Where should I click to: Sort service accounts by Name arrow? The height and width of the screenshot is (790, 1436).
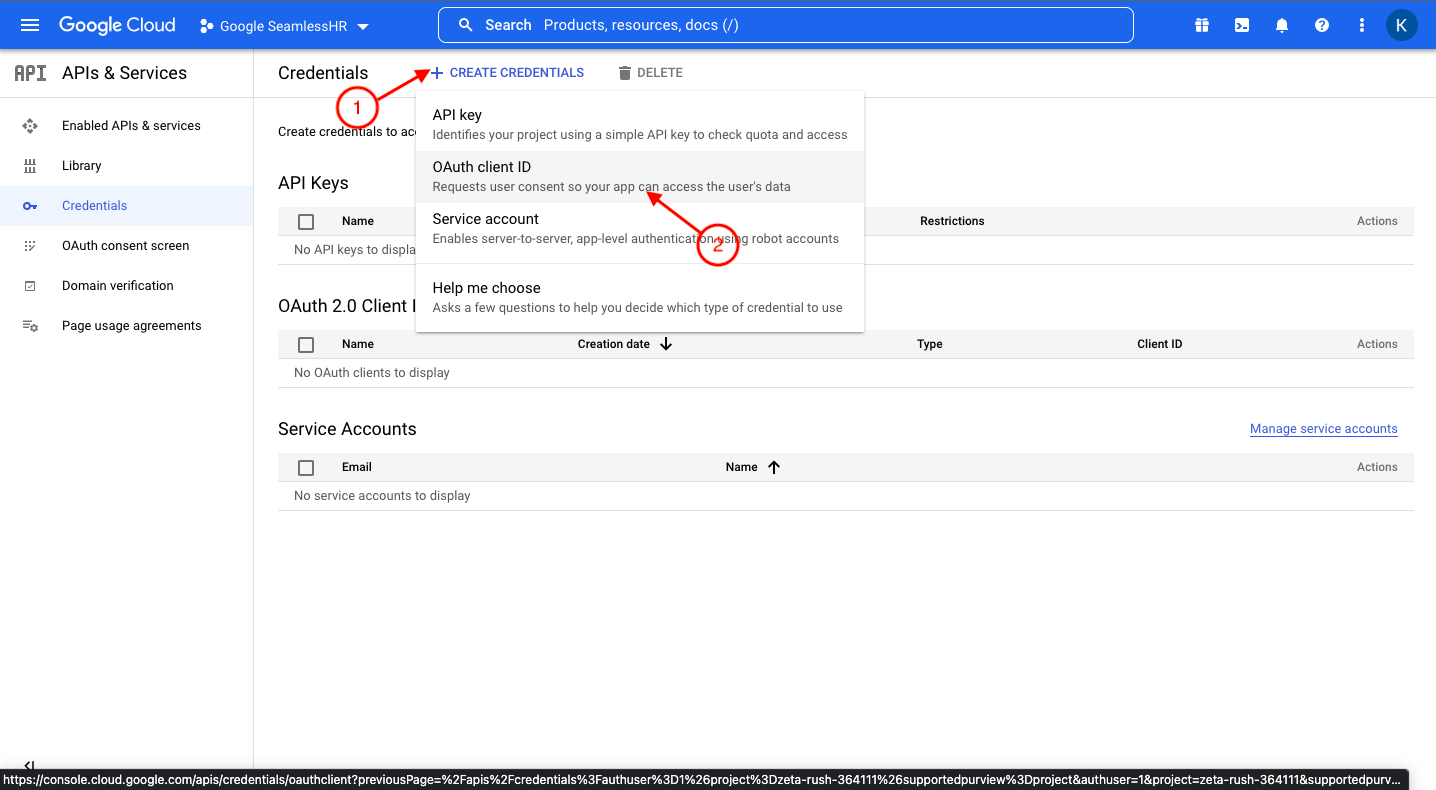pyautogui.click(x=774, y=467)
